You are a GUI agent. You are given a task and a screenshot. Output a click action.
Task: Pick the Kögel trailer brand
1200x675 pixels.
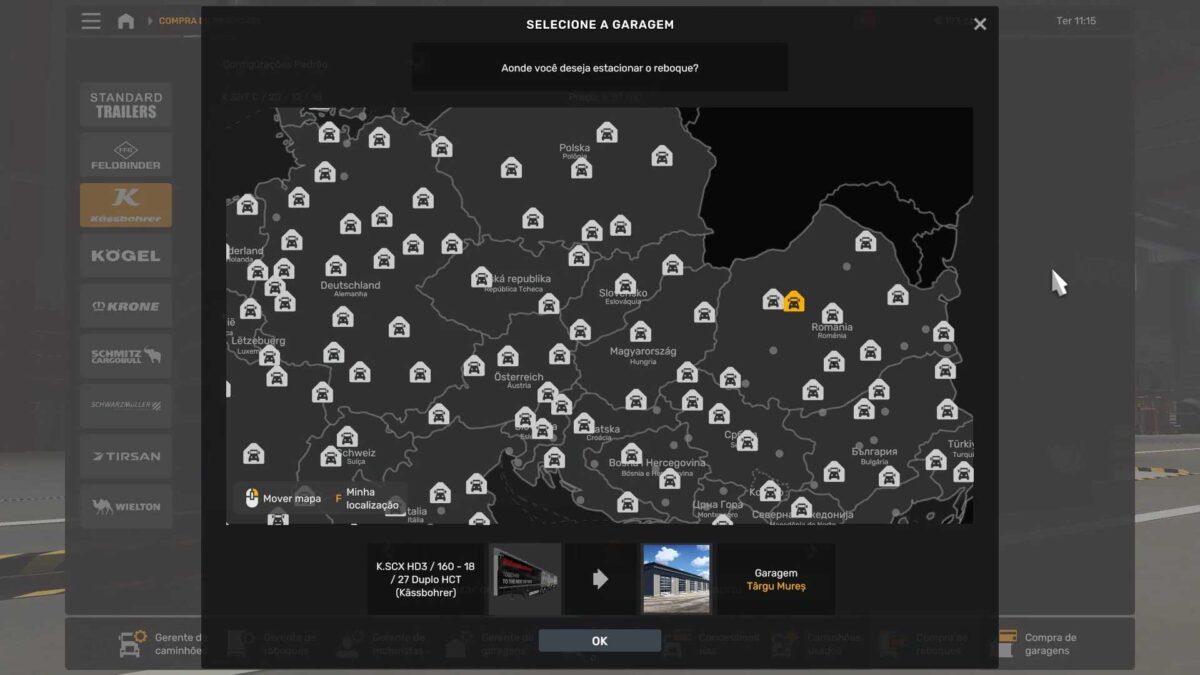[126, 256]
